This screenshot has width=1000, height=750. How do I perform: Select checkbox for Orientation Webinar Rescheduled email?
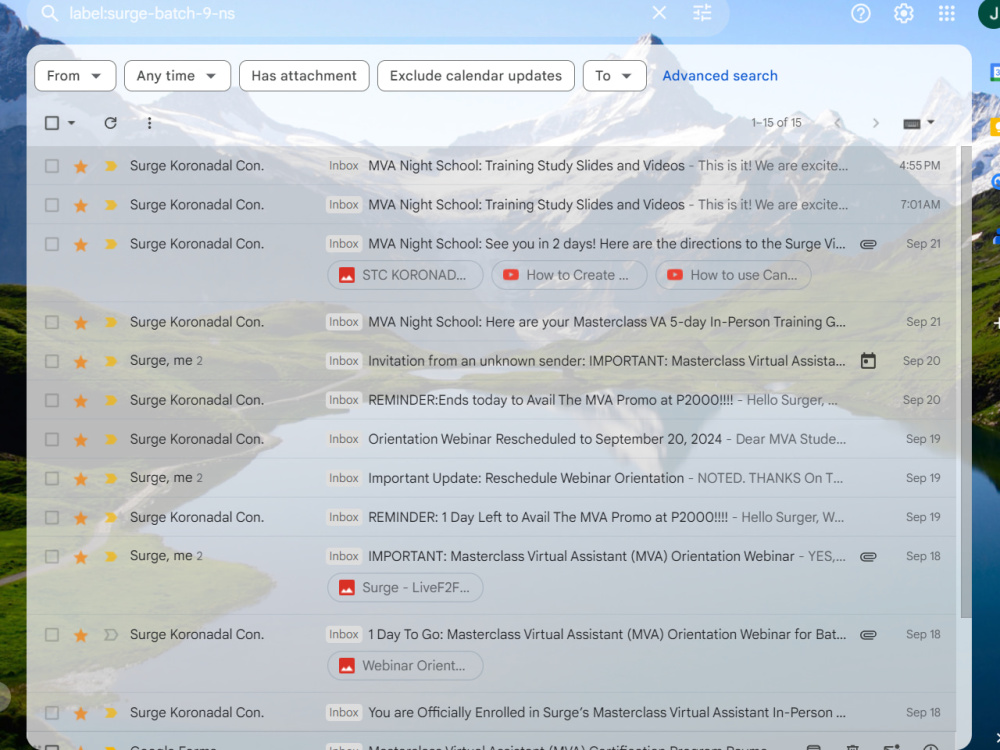tap(52, 439)
